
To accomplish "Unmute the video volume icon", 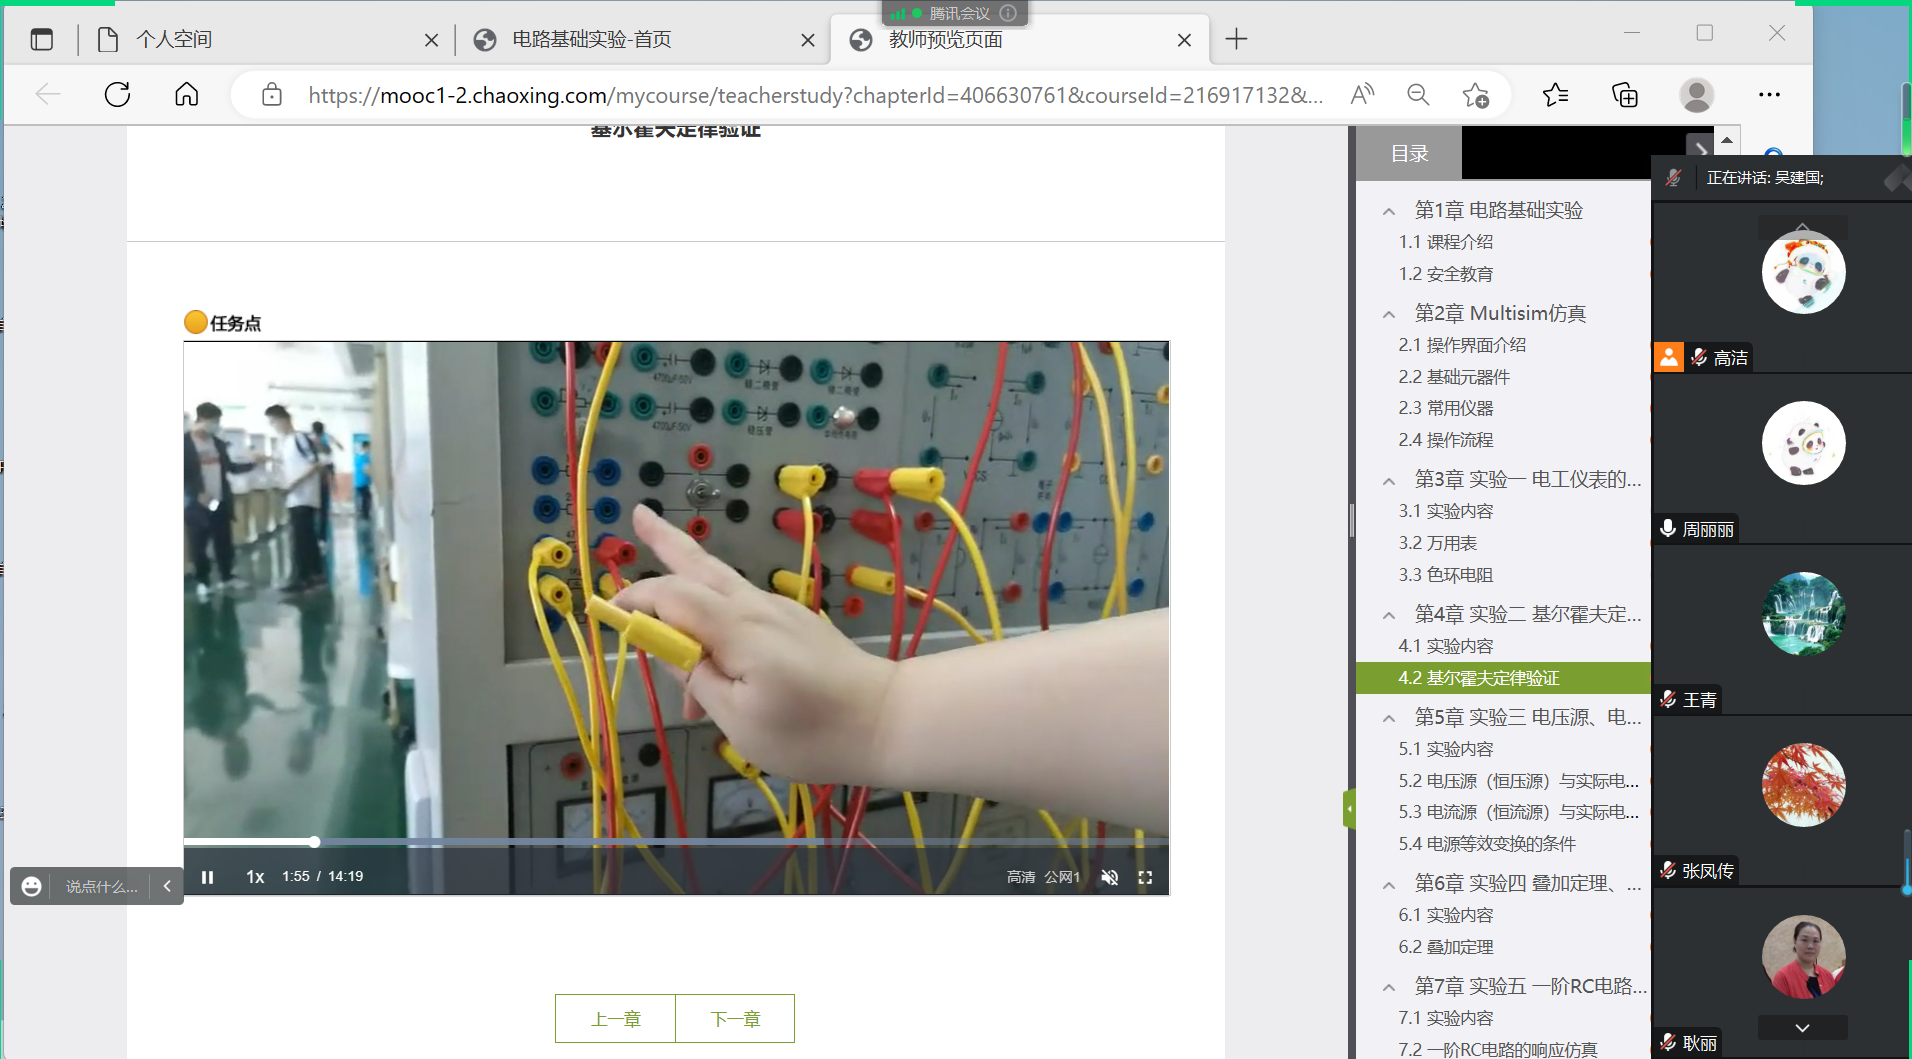I will pyautogui.click(x=1109, y=877).
